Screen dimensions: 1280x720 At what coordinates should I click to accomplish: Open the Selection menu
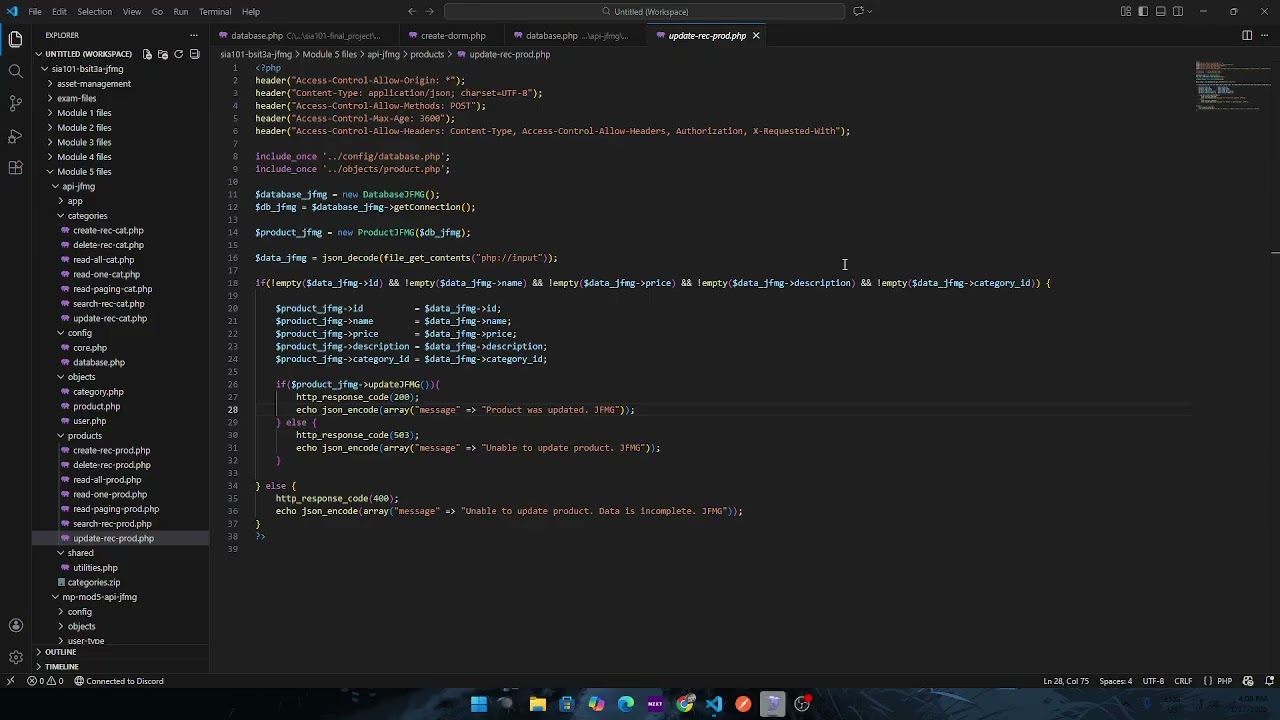pos(94,11)
